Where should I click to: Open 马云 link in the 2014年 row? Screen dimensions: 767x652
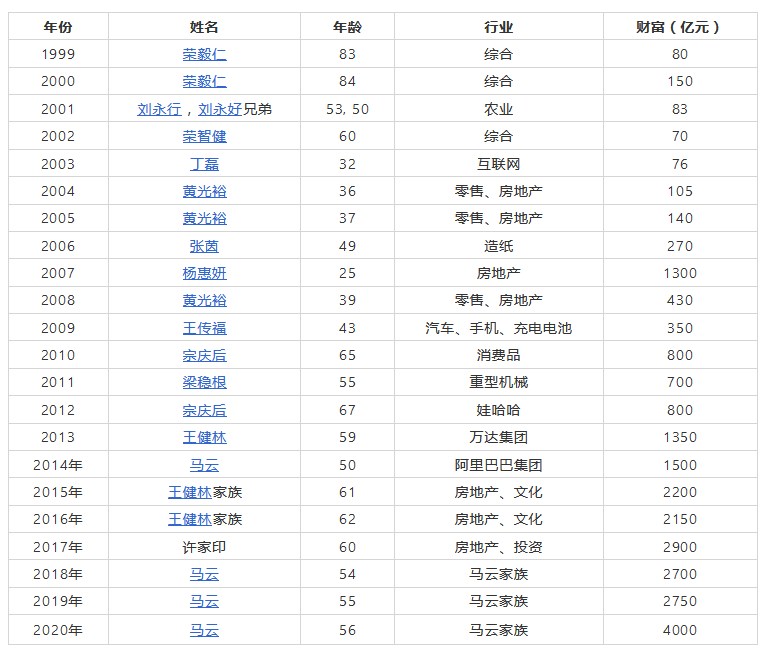204,465
